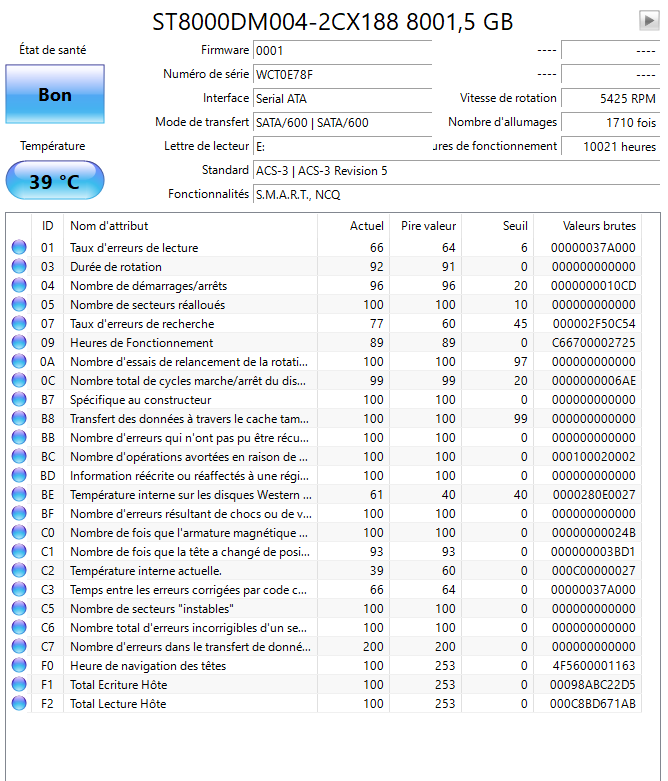This screenshot has height=781, width=668.
Task: Click status icon of attribute C6 row
Action: click(x=19, y=628)
